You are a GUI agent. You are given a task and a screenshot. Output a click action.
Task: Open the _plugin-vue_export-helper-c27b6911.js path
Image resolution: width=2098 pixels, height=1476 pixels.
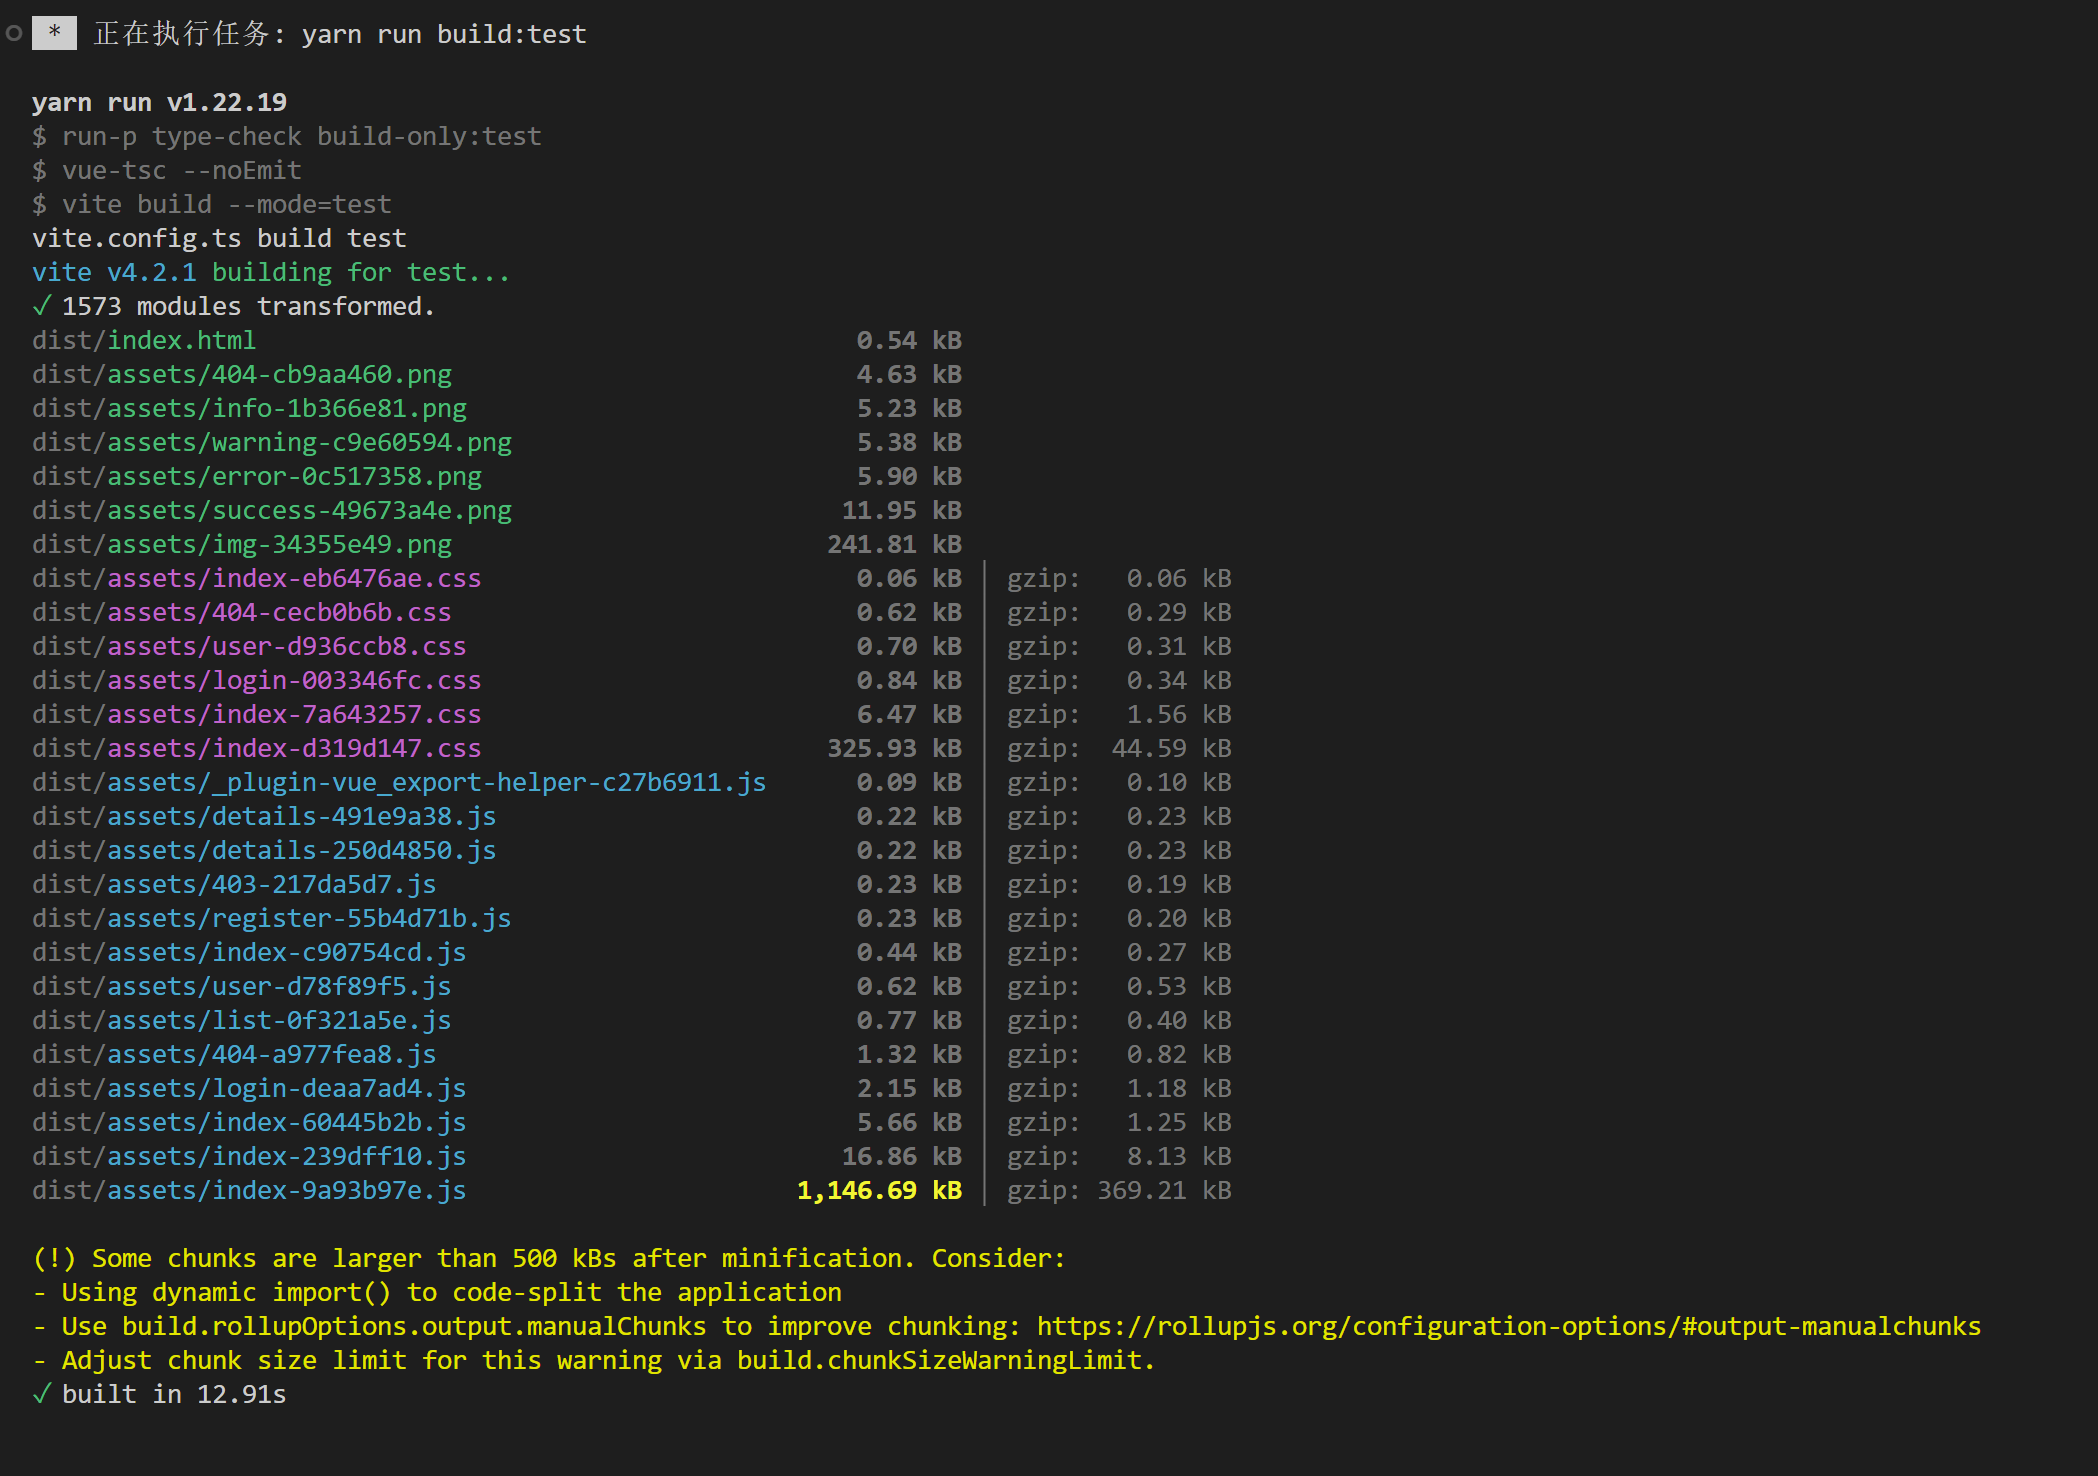tap(399, 782)
